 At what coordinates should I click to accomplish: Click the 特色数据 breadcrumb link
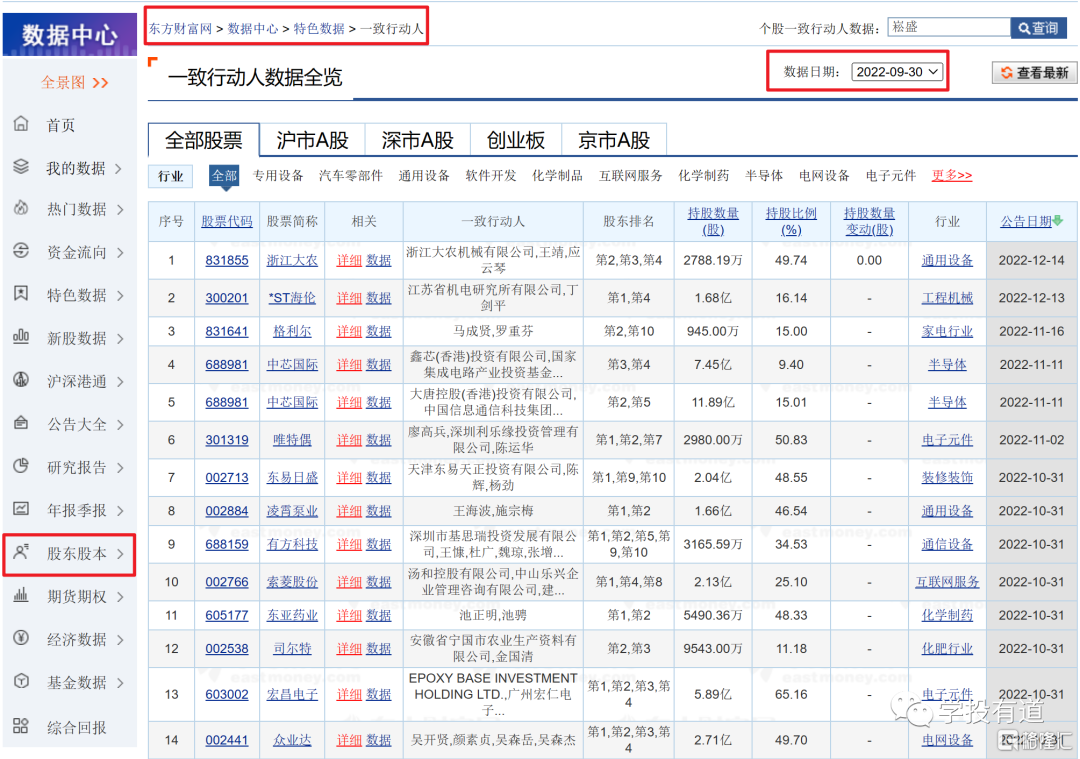pos(319,28)
